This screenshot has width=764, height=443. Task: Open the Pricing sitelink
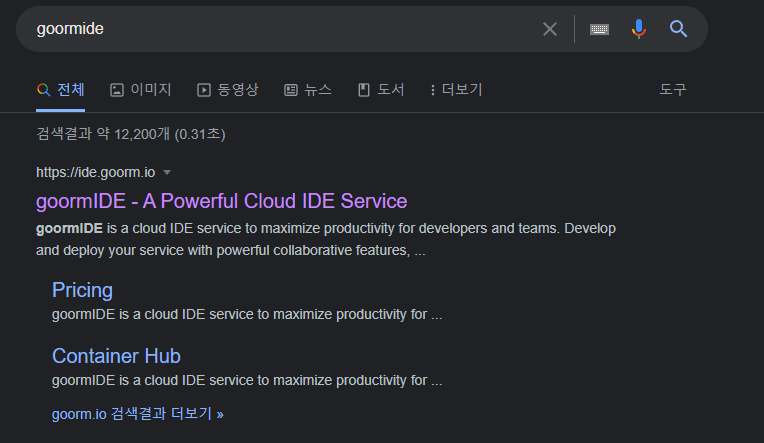(82, 290)
